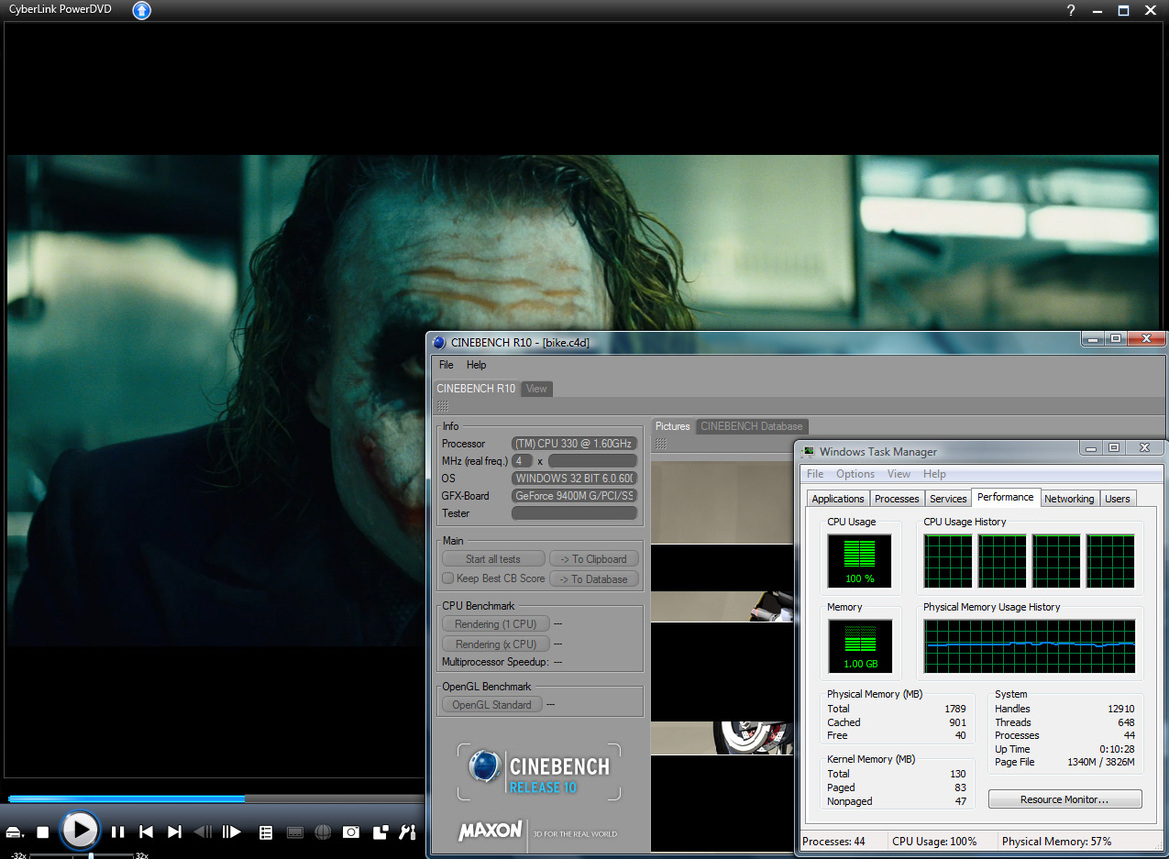The height and width of the screenshot is (859, 1169).
Task: Open Task Manager View menu
Action: point(898,474)
